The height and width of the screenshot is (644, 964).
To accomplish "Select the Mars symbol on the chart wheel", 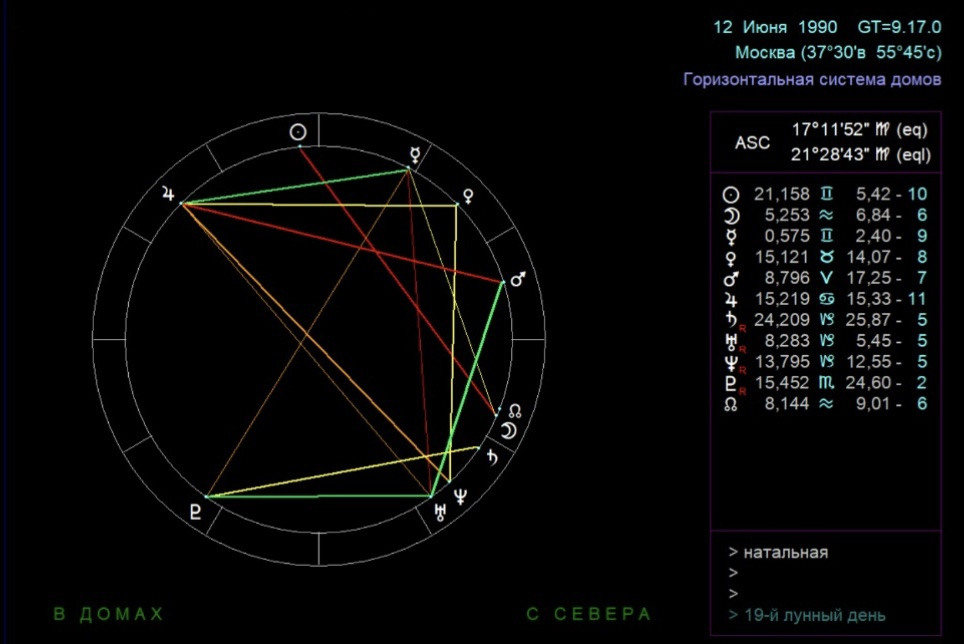I will click(x=517, y=280).
